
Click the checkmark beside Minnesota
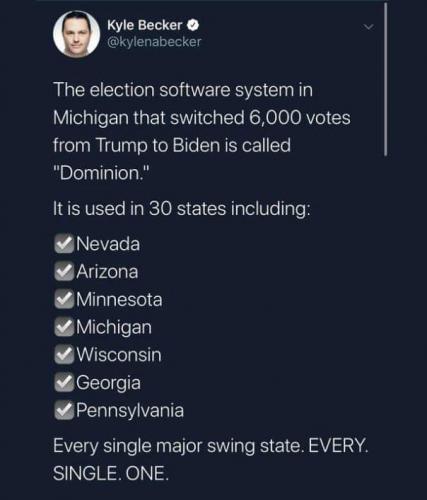(x=64, y=299)
